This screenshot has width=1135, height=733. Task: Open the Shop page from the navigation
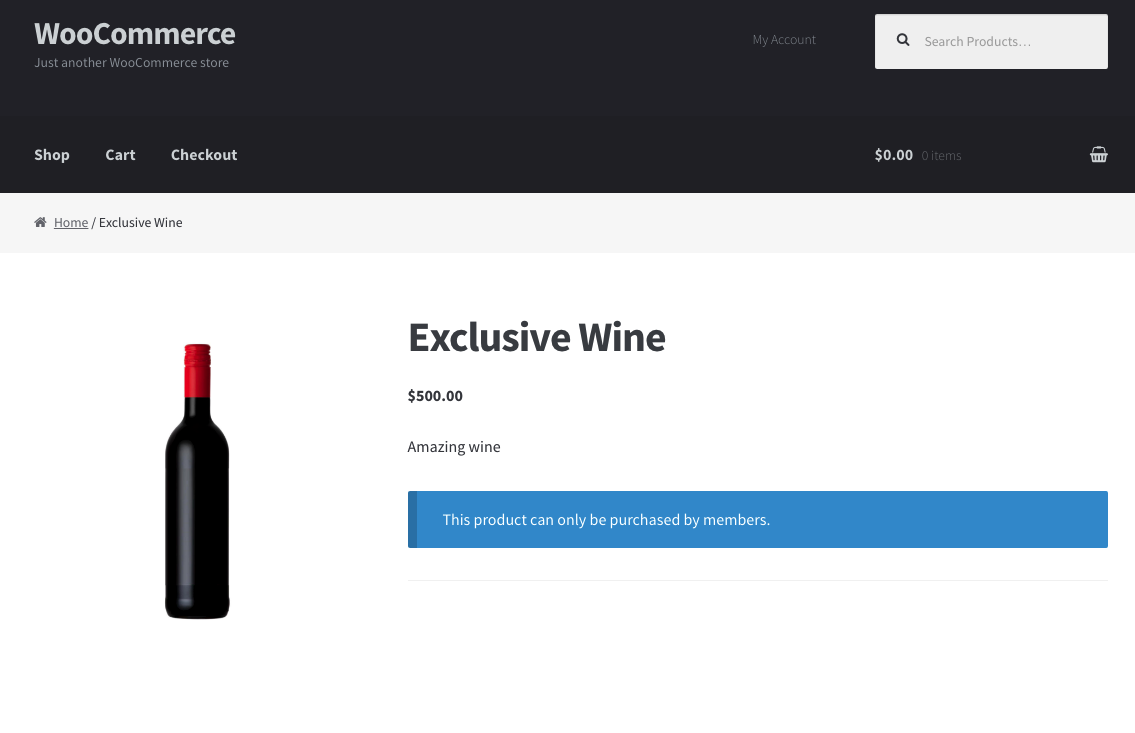point(52,155)
